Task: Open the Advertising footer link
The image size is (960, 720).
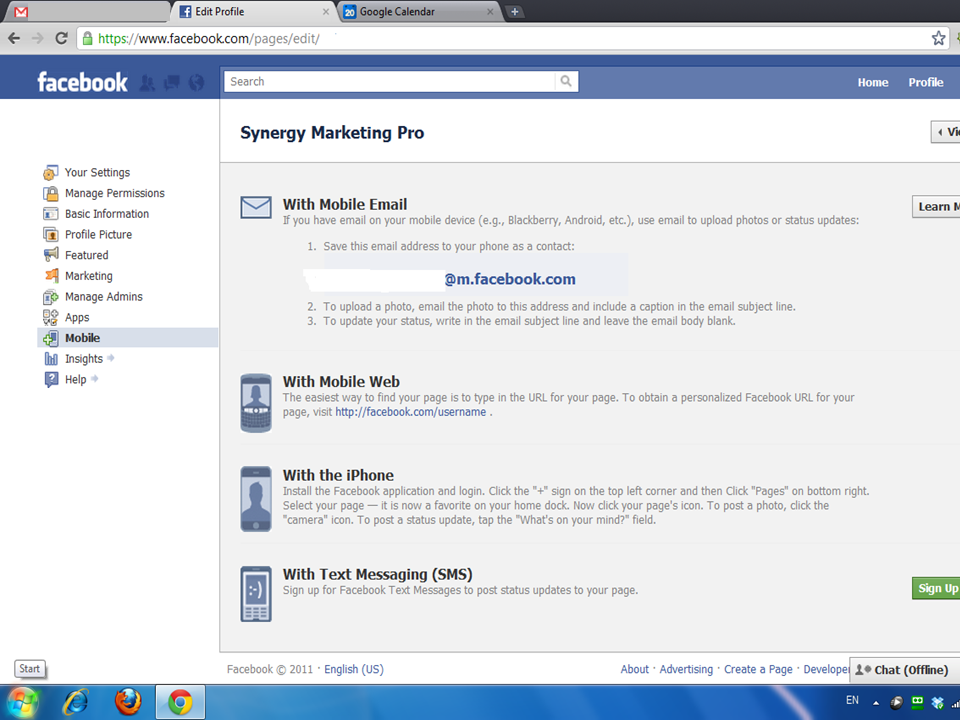Action: point(686,669)
